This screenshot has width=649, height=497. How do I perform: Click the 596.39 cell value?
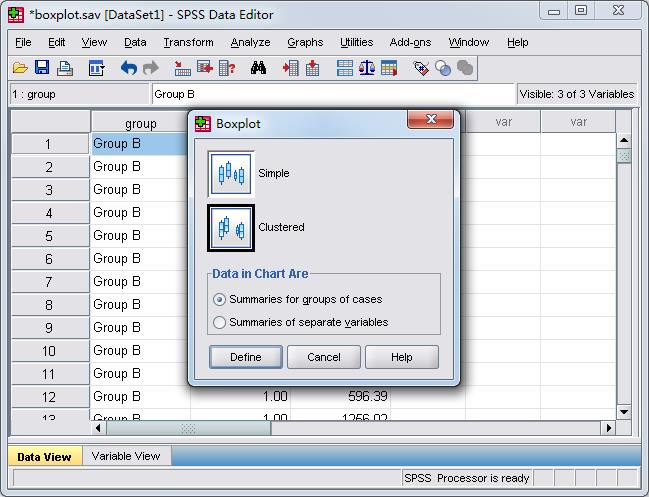tap(341, 396)
